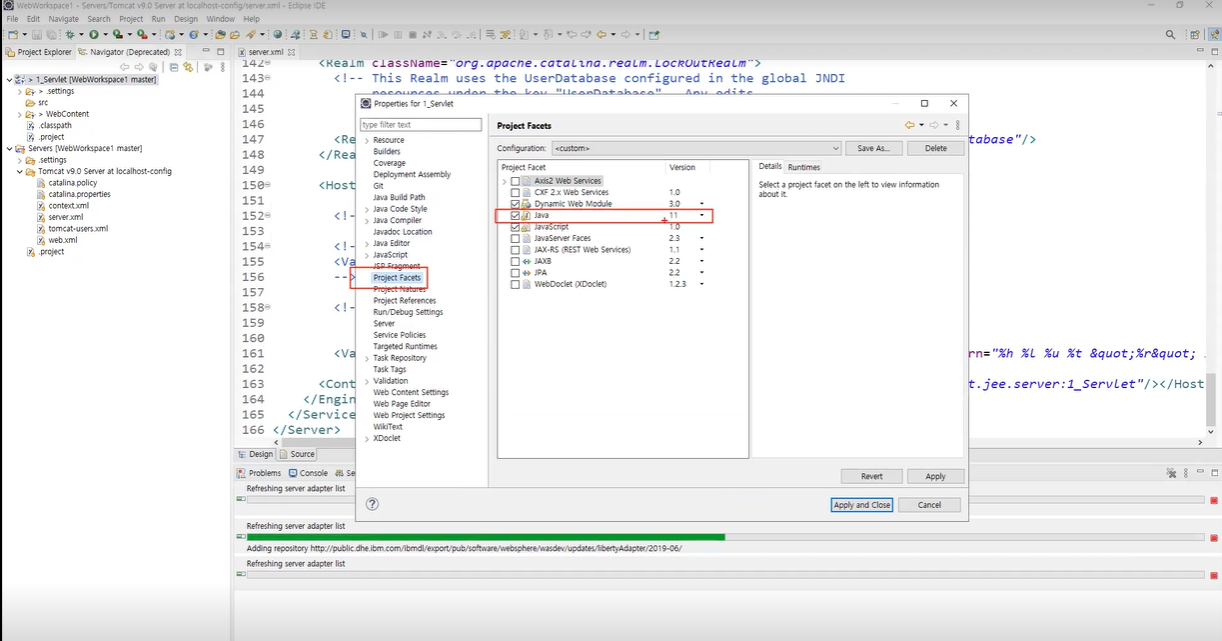This screenshot has height=641, width=1222.
Task: Open the Configuration <custom> dropdown
Action: pyautogui.click(x=695, y=148)
